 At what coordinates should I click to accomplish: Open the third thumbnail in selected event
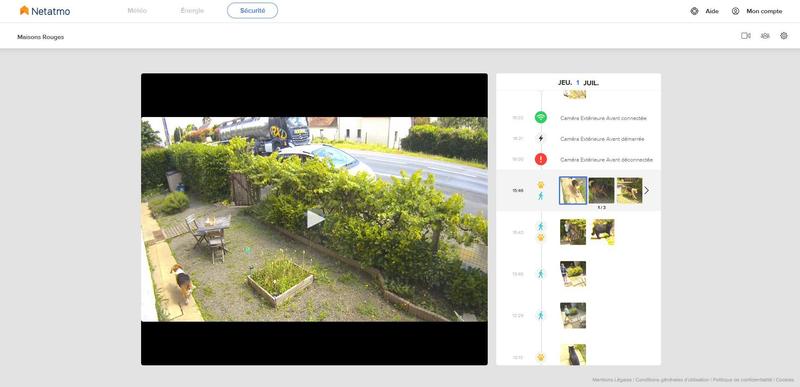[630, 191]
